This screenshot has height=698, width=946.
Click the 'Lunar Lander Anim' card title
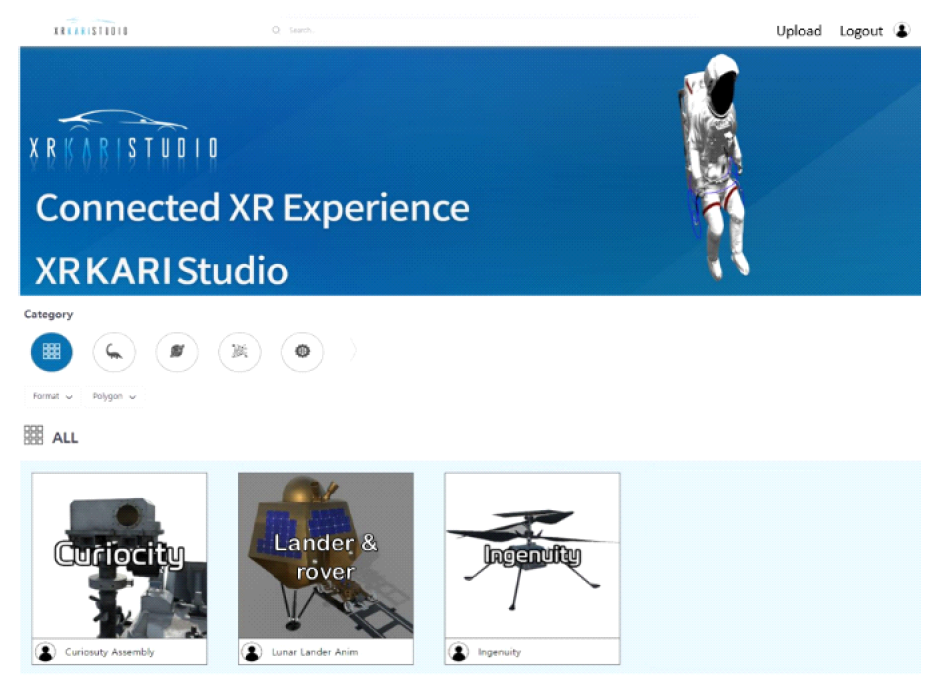(315, 652)
